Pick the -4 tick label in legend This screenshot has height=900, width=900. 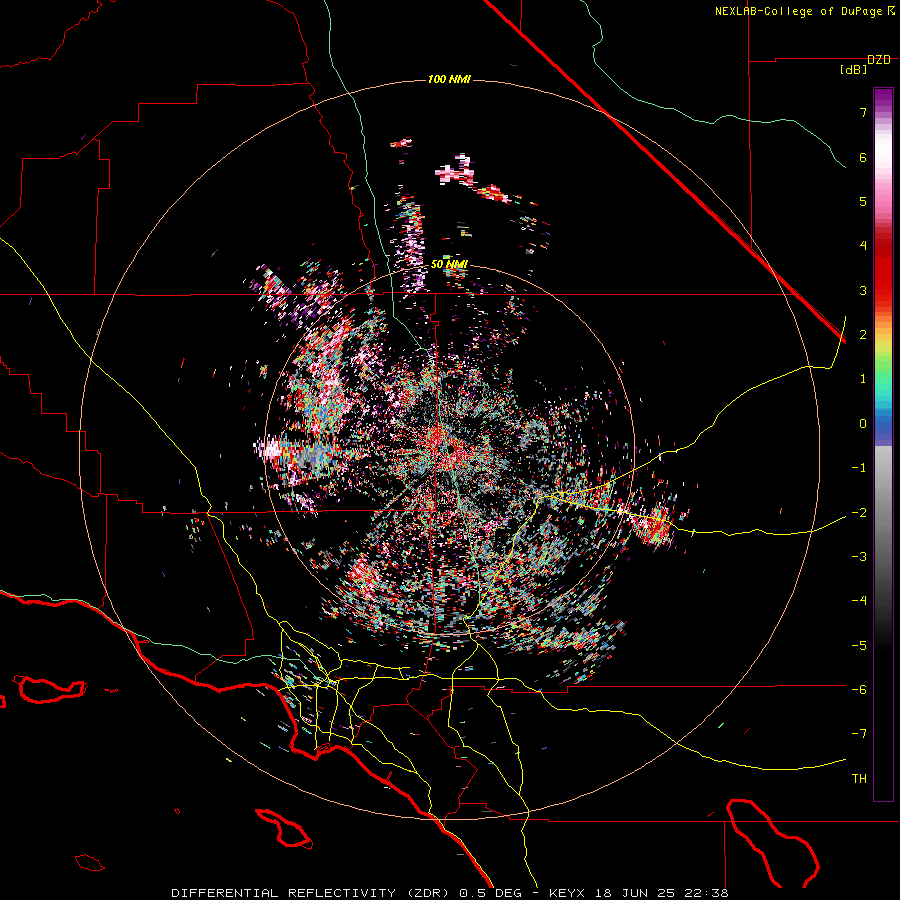pyautogui.click(x=859, y=601)
